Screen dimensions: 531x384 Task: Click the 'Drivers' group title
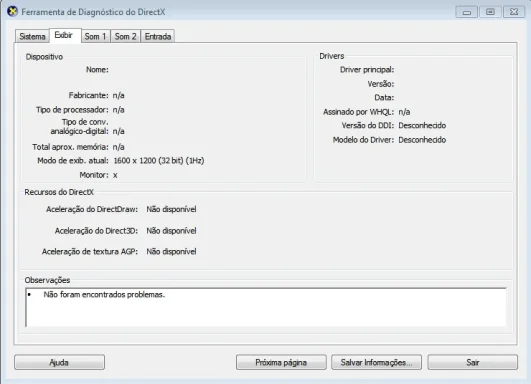pos(332,56)
